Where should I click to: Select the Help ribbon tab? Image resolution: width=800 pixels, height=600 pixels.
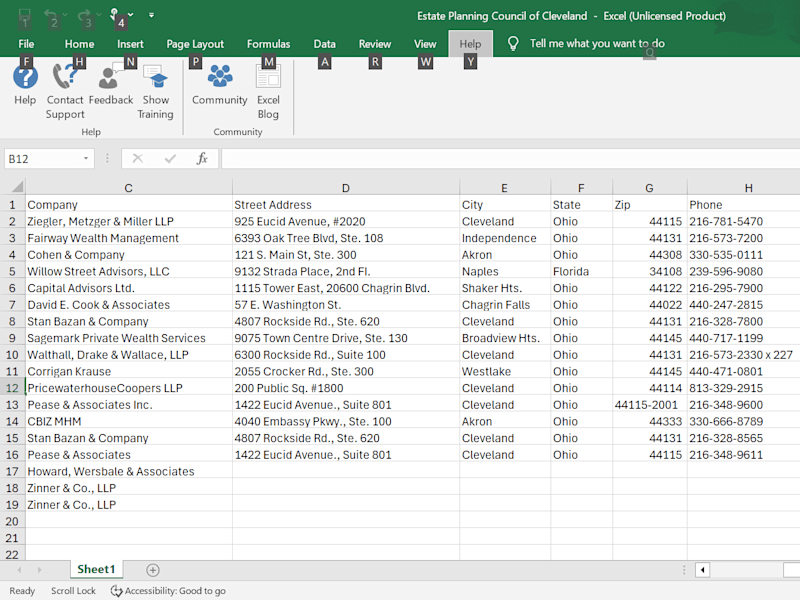[x=470, y=44]
